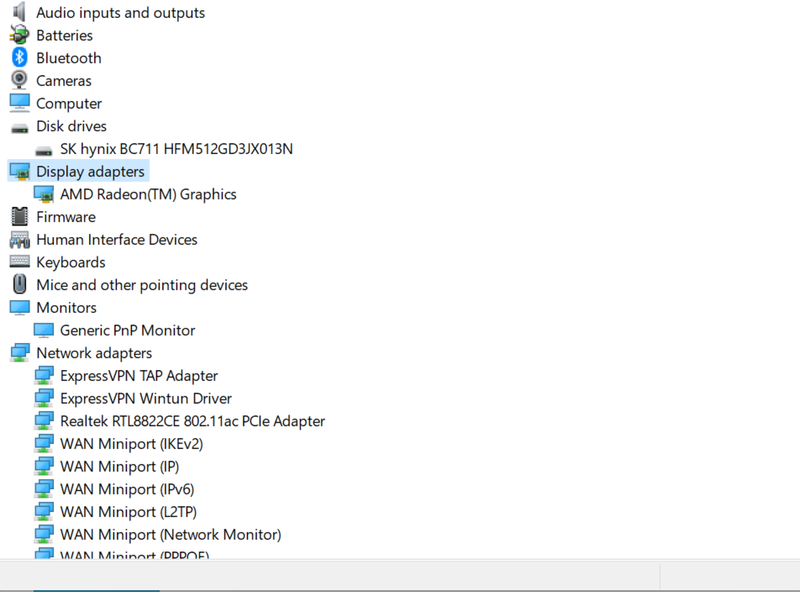The height and width of the screenshot is (592, 800).
Task: Select the Disk drives category
Action: 71,126
